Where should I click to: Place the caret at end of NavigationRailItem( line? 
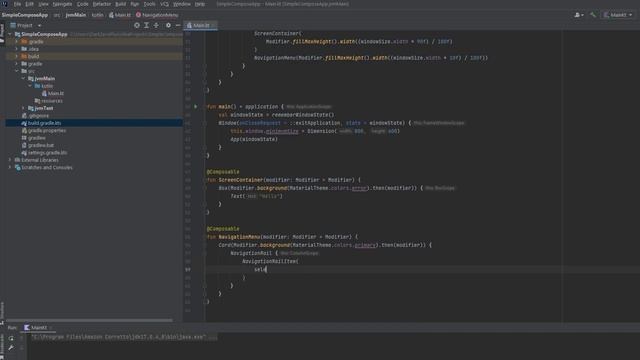pos(299,261)
